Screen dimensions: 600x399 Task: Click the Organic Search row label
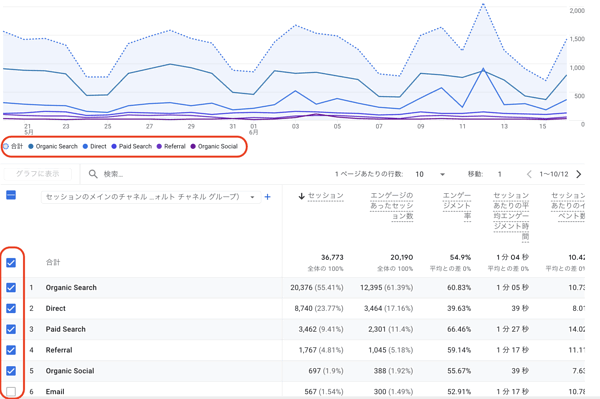[x=71, y=288]
